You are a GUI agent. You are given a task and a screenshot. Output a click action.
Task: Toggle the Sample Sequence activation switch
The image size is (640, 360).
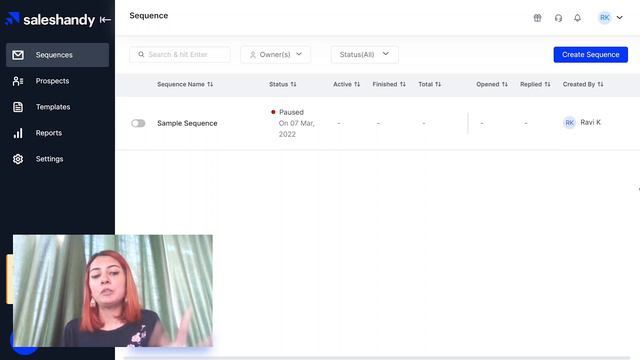pos(138,123)
